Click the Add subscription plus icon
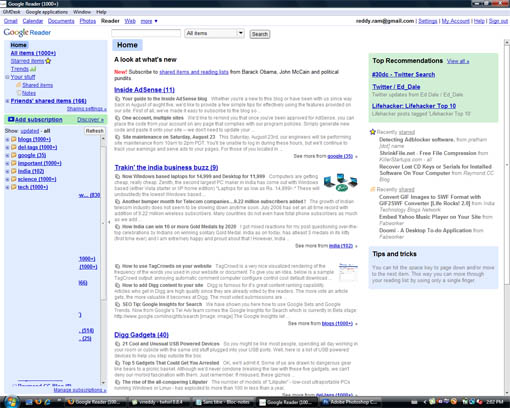Viewport: 510px width, 408px height. [x=11, y=119]
